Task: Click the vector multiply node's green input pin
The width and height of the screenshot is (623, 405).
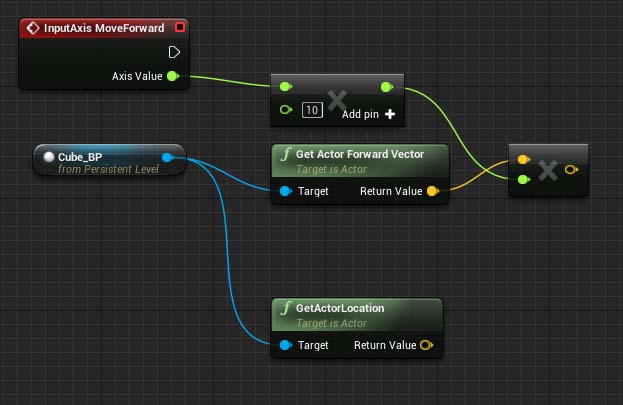Action: [523, 180]
